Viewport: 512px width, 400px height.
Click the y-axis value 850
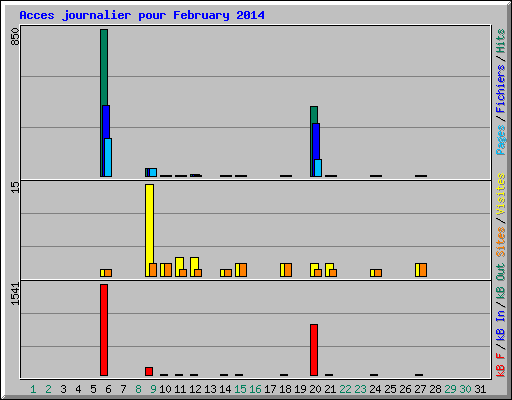15,37
